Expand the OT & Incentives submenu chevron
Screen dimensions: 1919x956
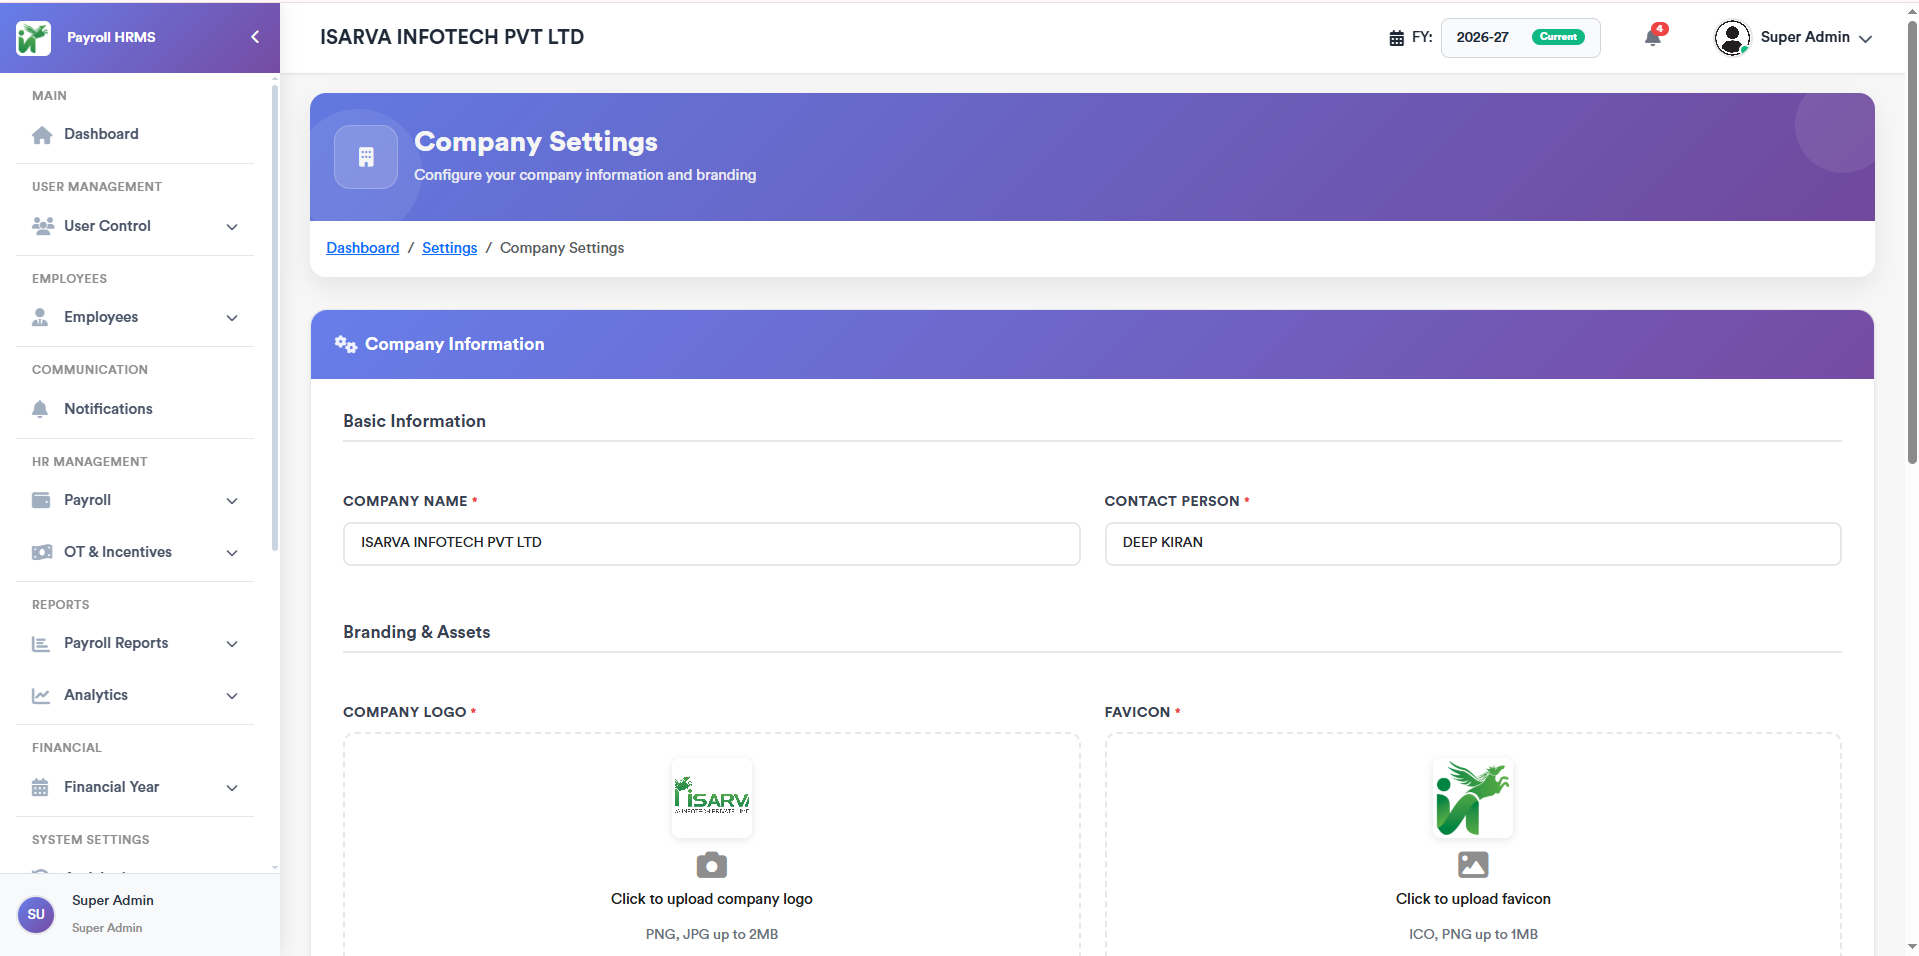point(232,553)
